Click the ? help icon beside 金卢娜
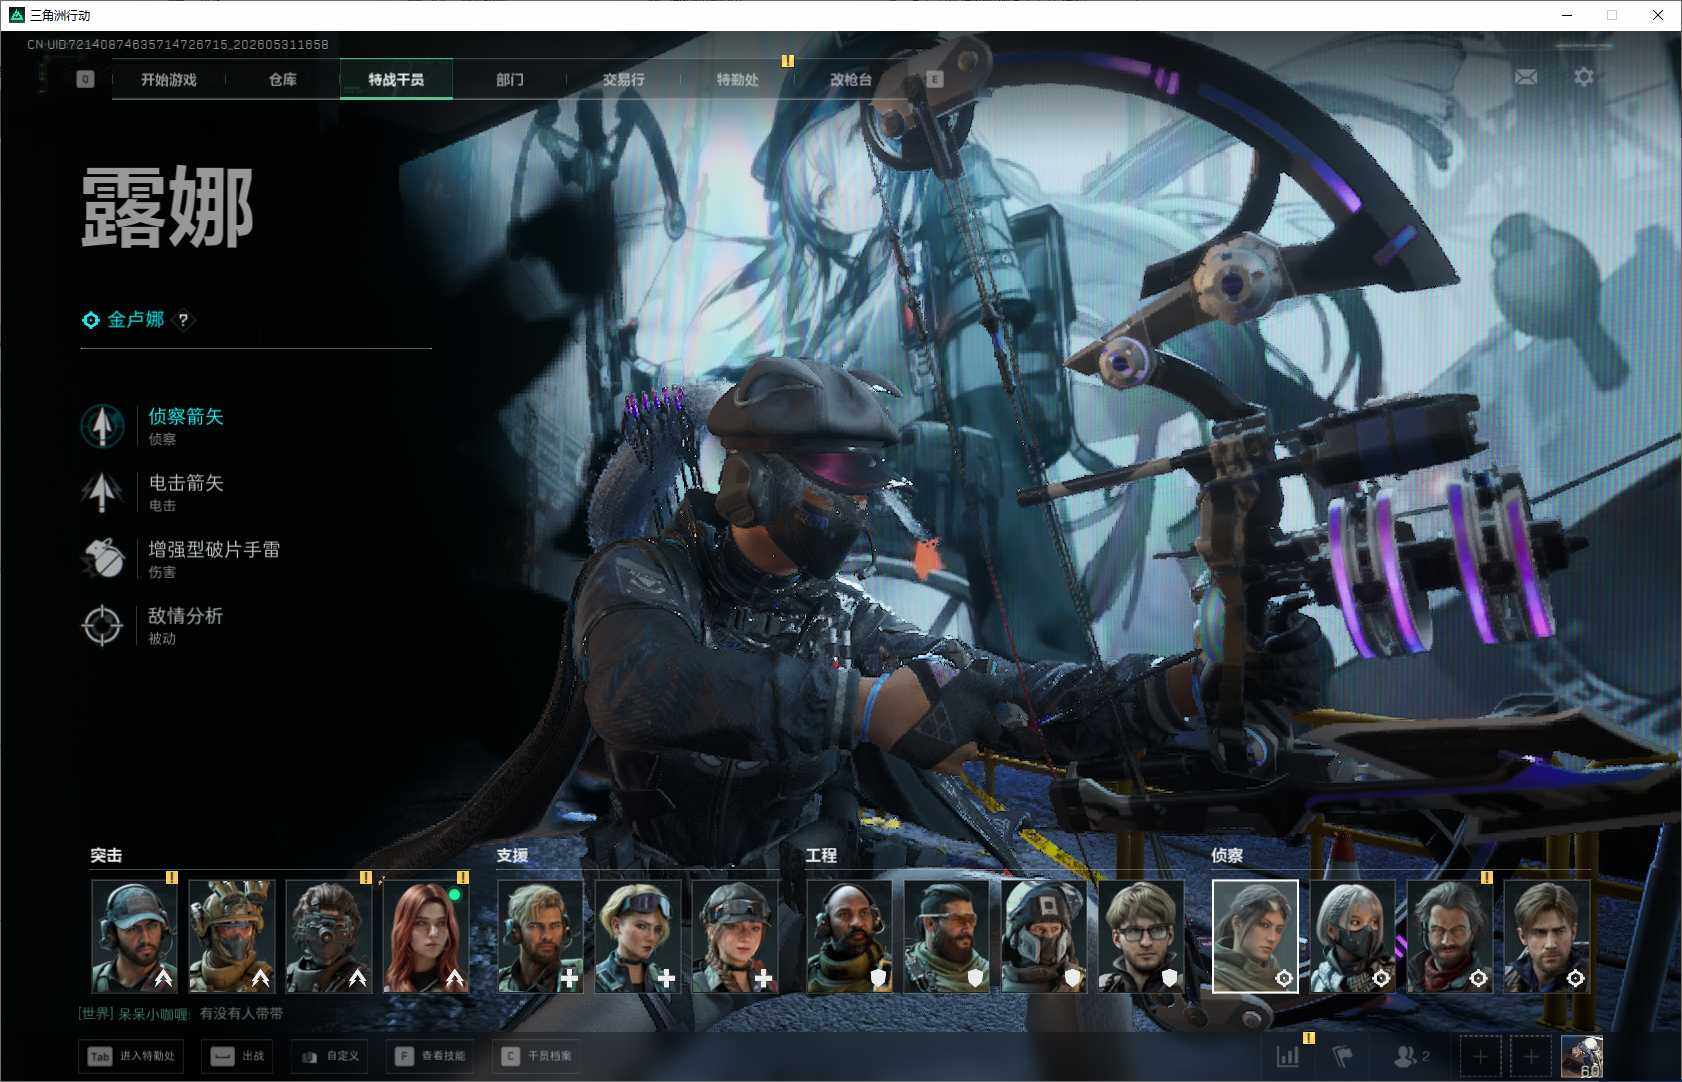 (x=183, y=320)
